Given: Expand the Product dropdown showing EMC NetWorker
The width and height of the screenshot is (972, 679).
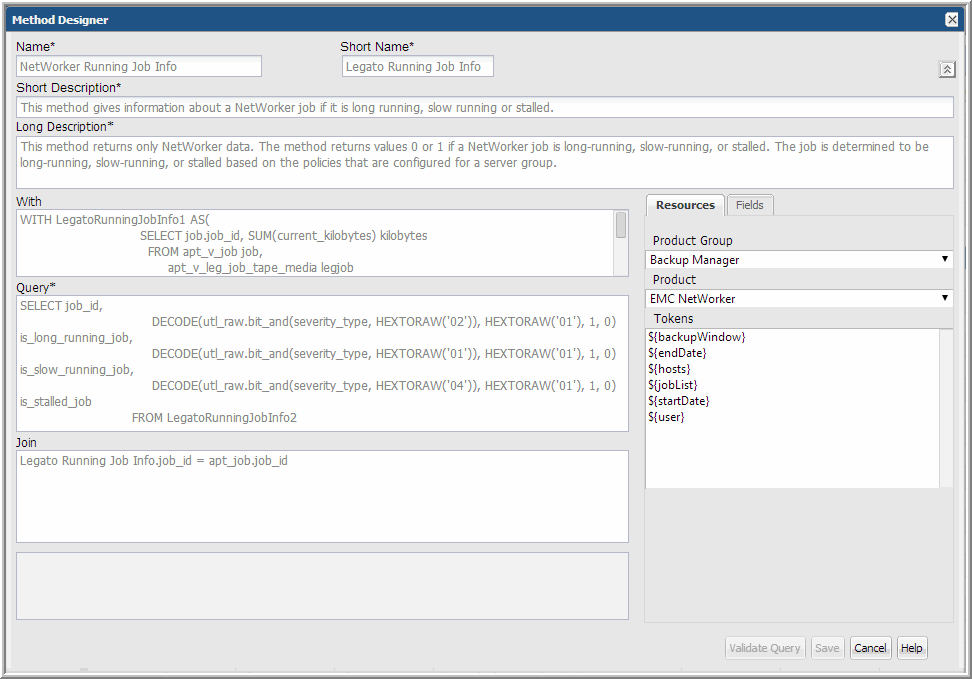Looking at the screenshot, I should (x=799, y=299).
